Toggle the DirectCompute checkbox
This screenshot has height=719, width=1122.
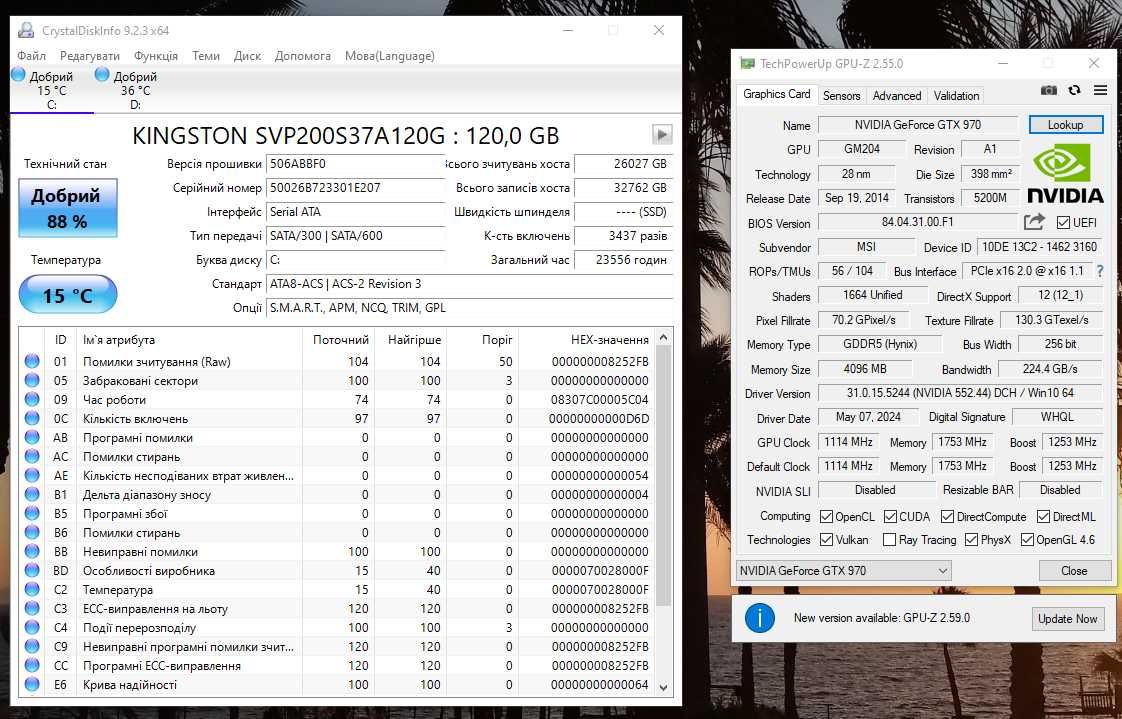[947, 517]
